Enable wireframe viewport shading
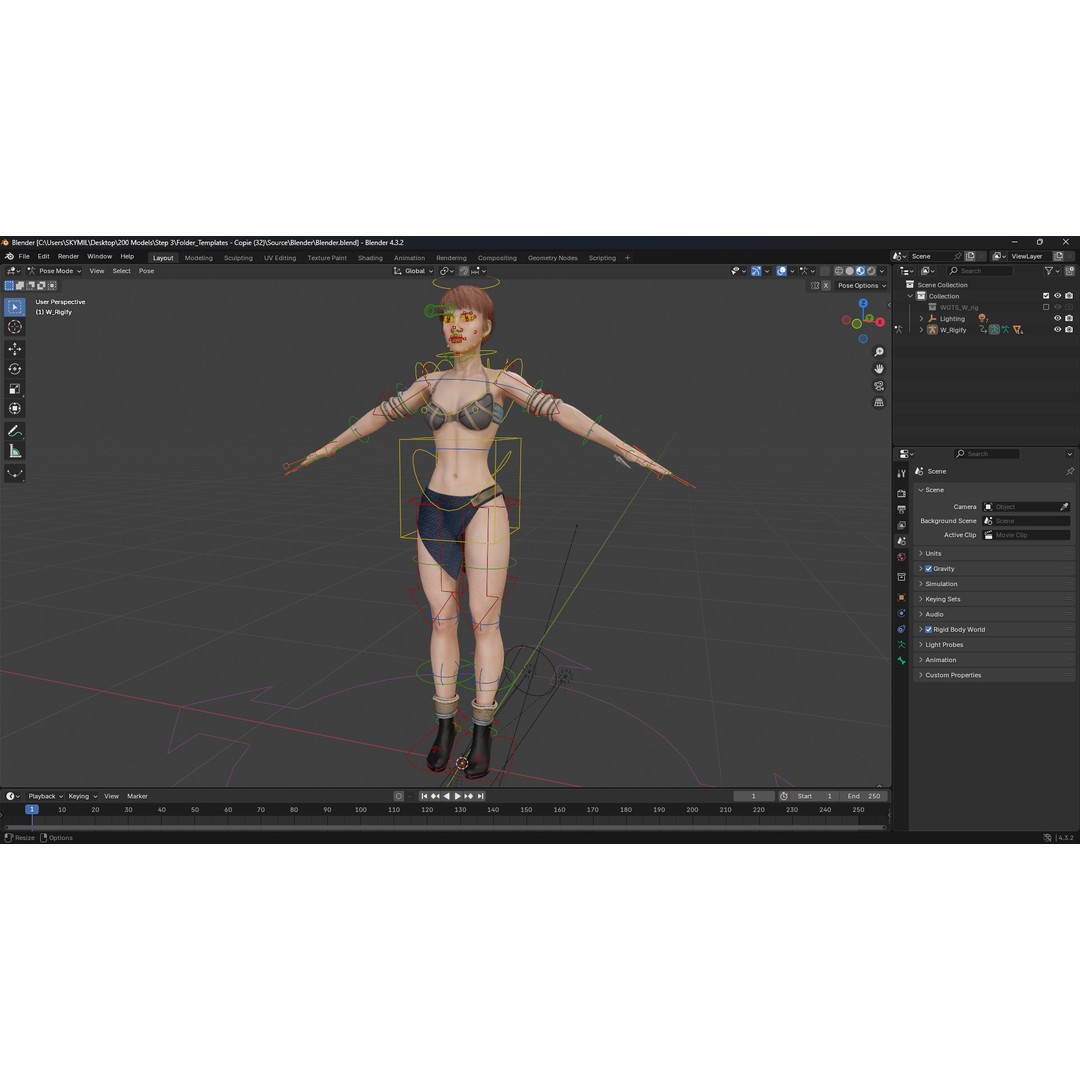1080x1080 pixels. coord(839,271)
